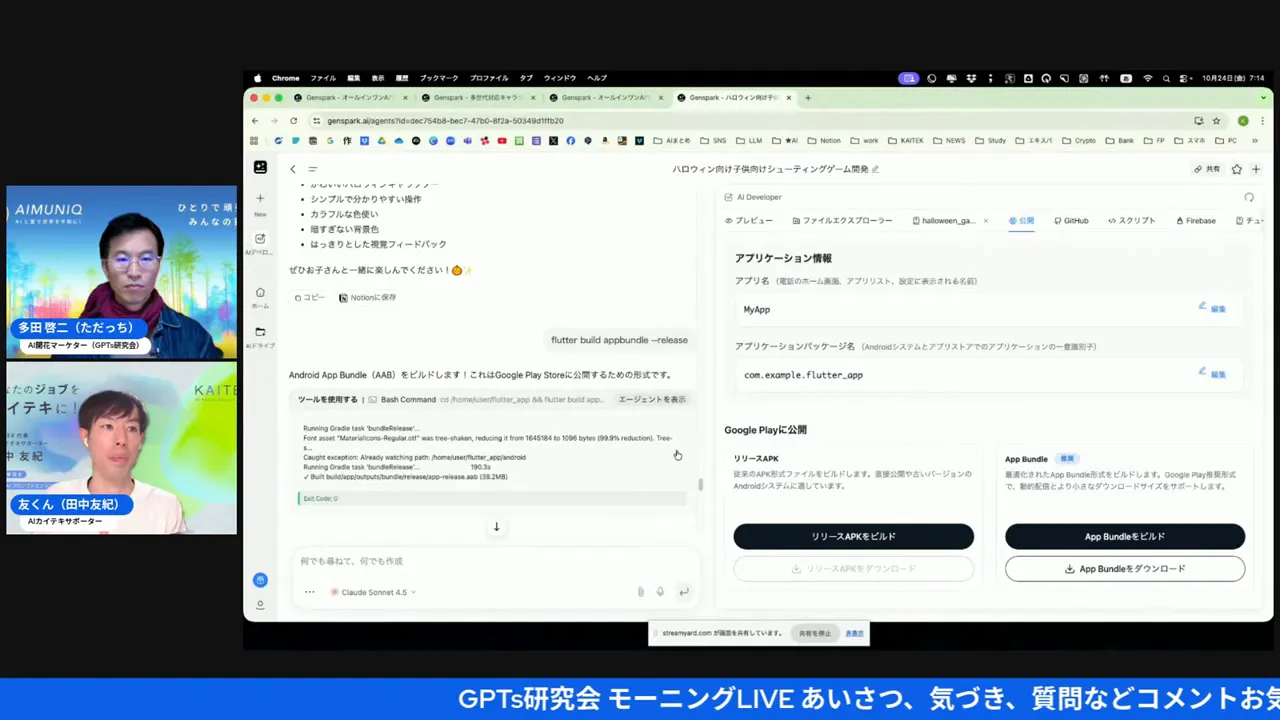Click the 共有 share button
Screen dimensions: 1280x720
(x=1207, y=170)
